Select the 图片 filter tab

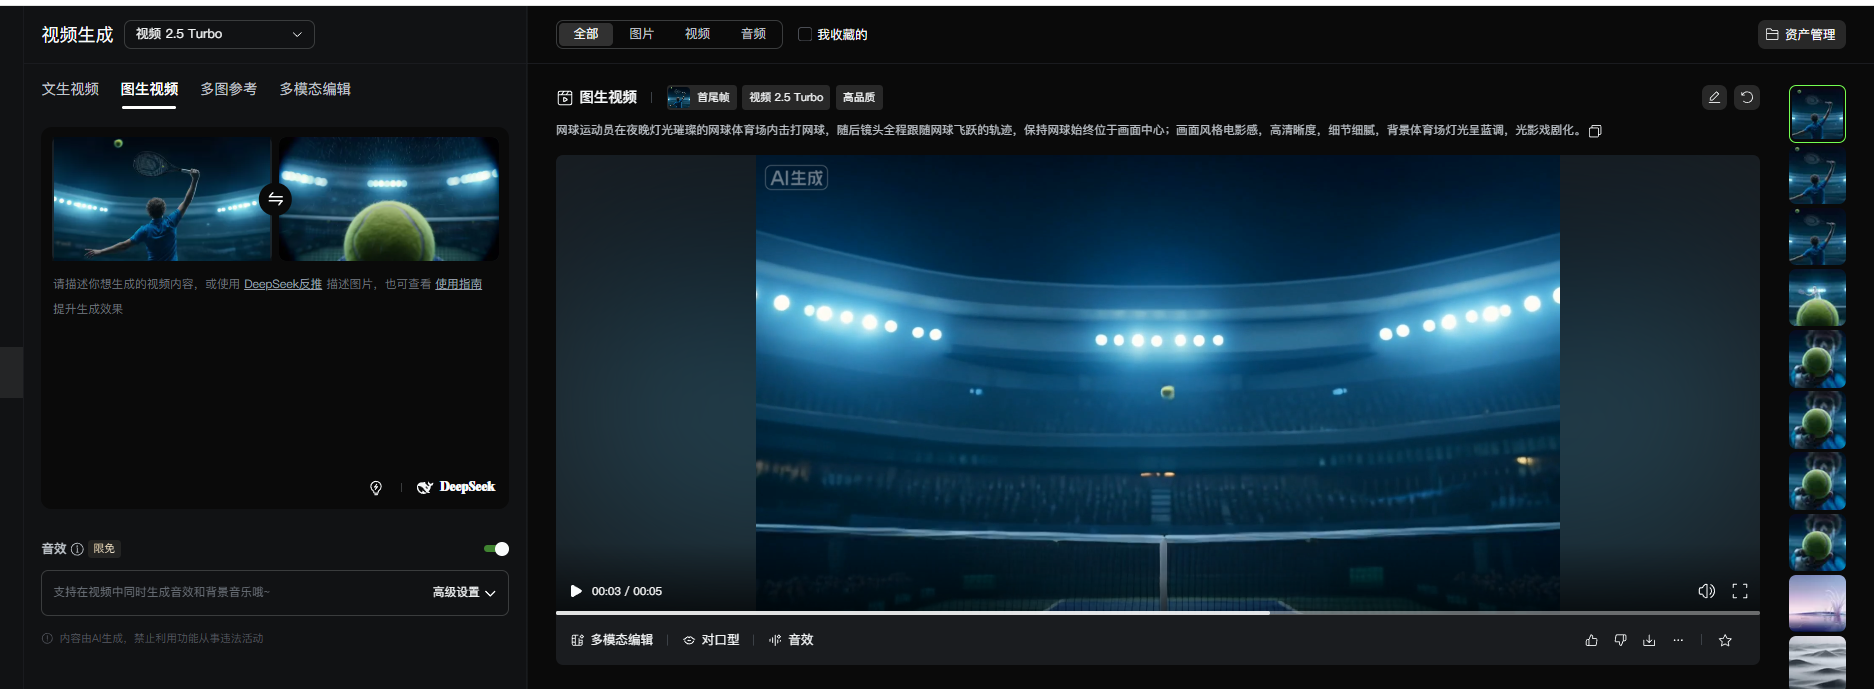pyautogui.click(x=641, y=34)
